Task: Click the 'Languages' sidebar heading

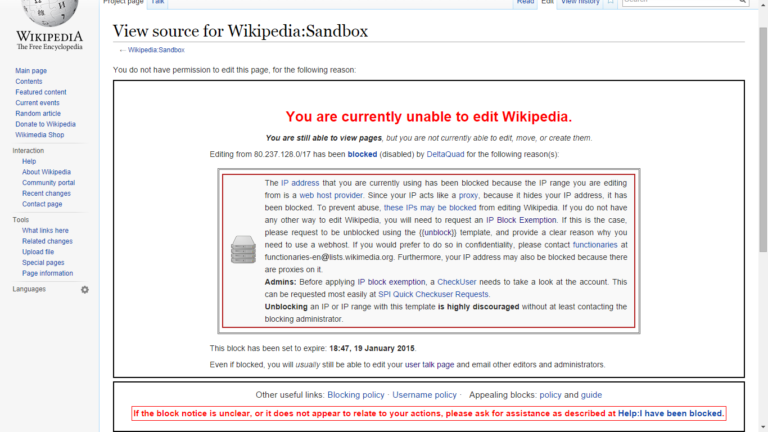Action: pos(29,289)
